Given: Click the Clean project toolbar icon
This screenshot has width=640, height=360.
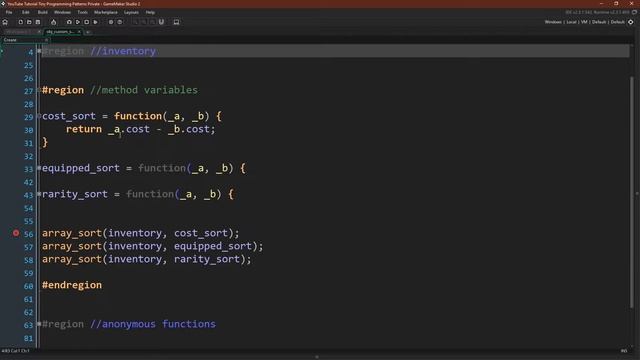Looking at the screenshot, I should click(96, 22).
